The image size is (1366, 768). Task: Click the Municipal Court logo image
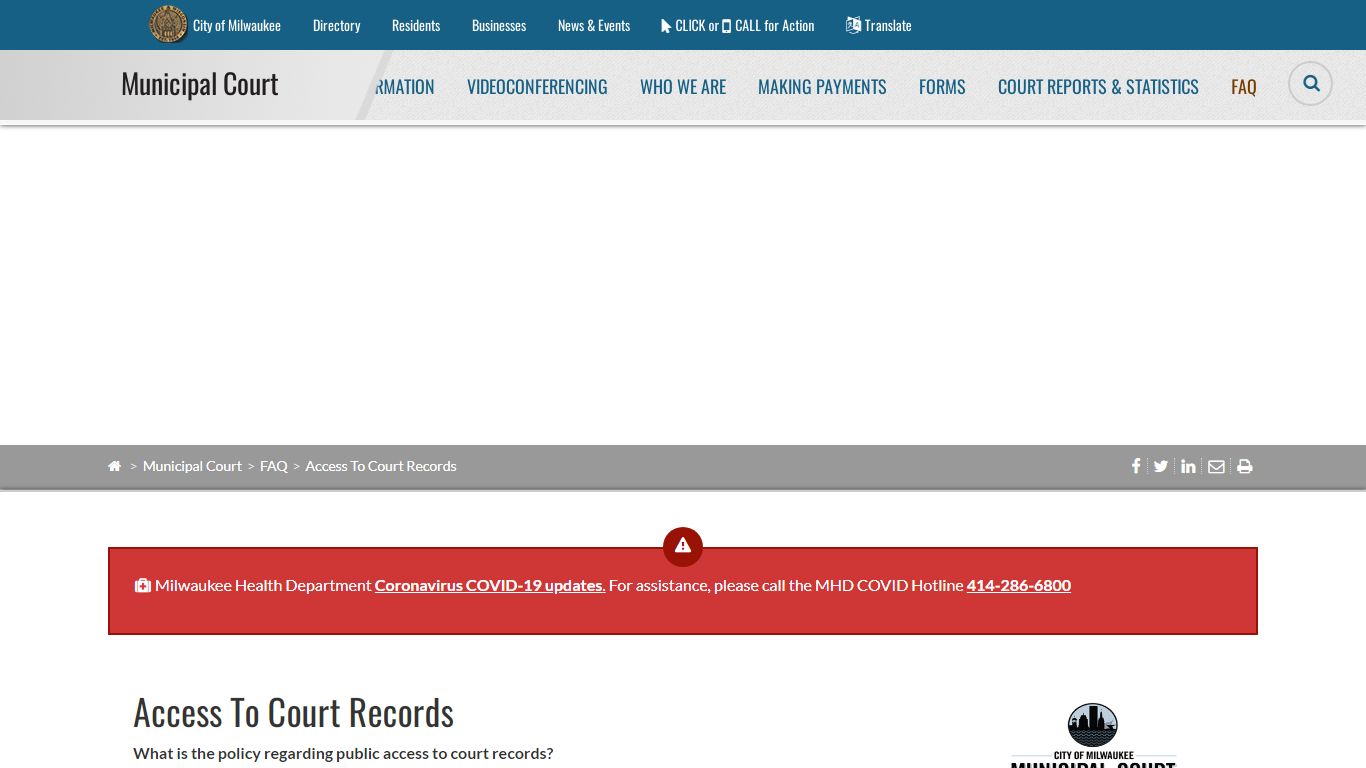1093,735
